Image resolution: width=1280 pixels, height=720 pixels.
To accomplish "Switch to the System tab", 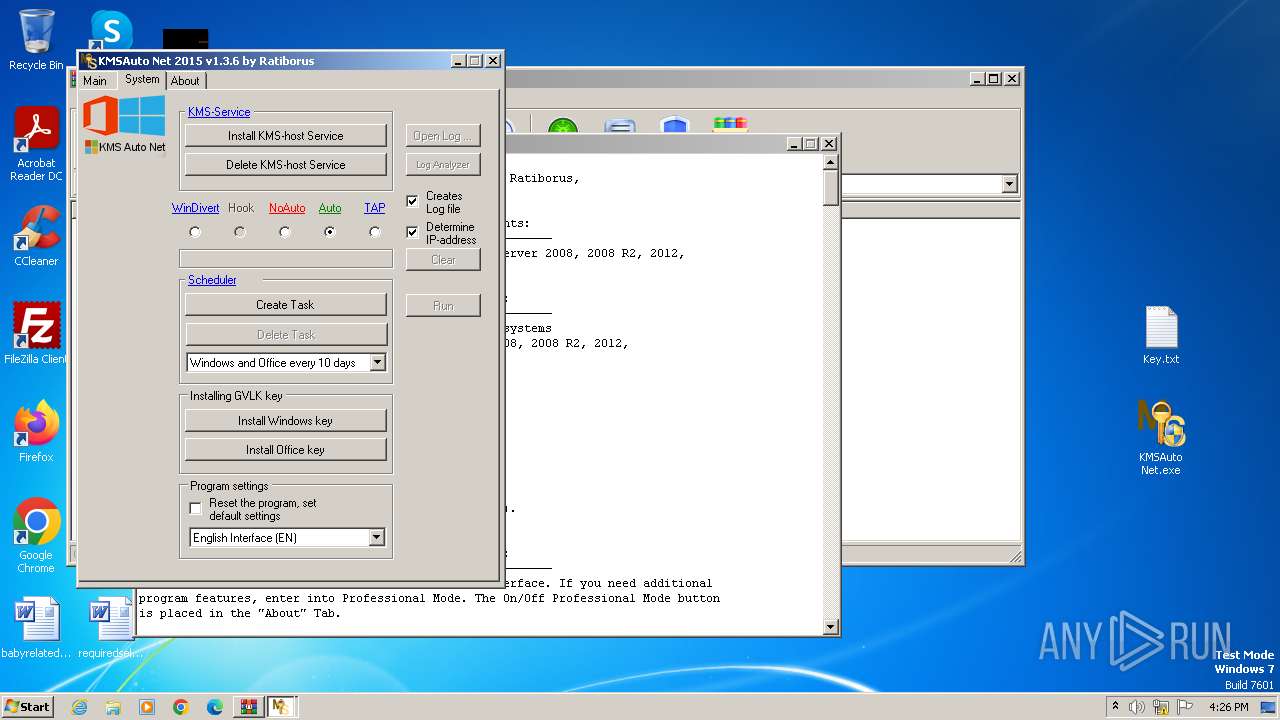I will click(x=142, y=80).
